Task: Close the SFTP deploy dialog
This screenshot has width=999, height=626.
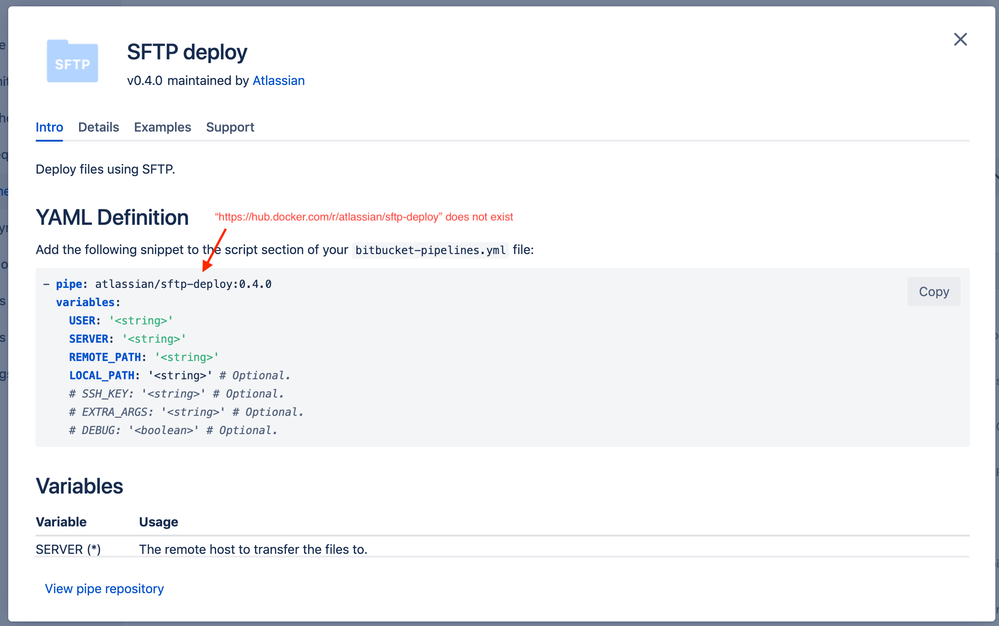Action: (x=960, y=39)
